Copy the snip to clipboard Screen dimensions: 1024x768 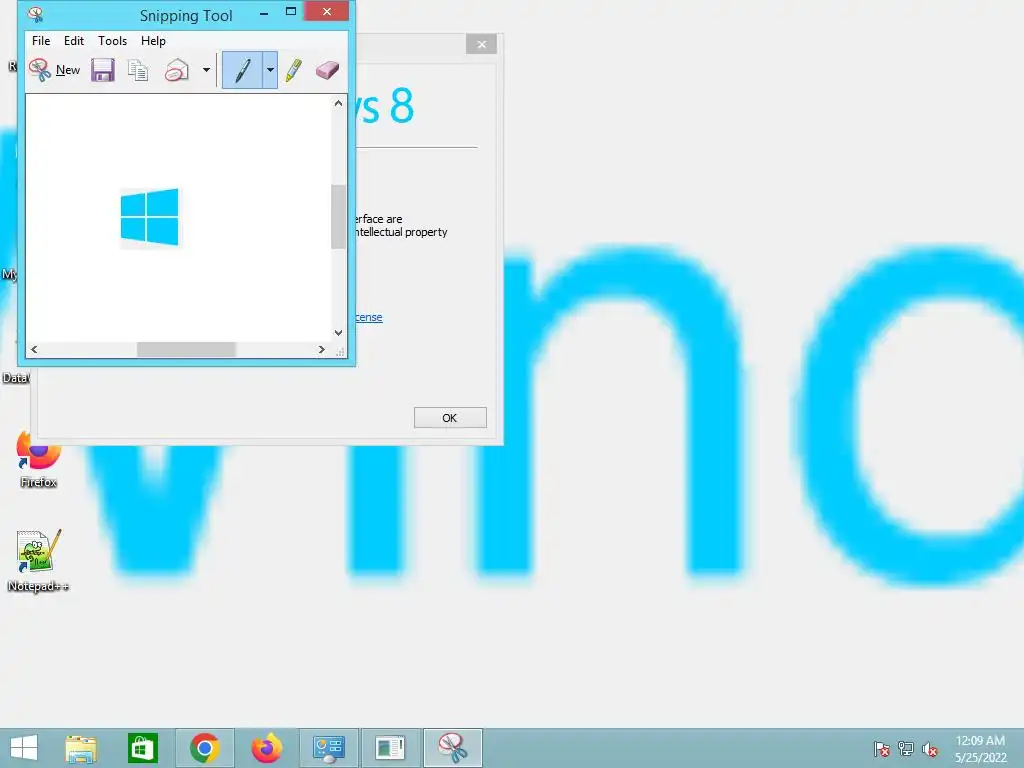point(138,70)
